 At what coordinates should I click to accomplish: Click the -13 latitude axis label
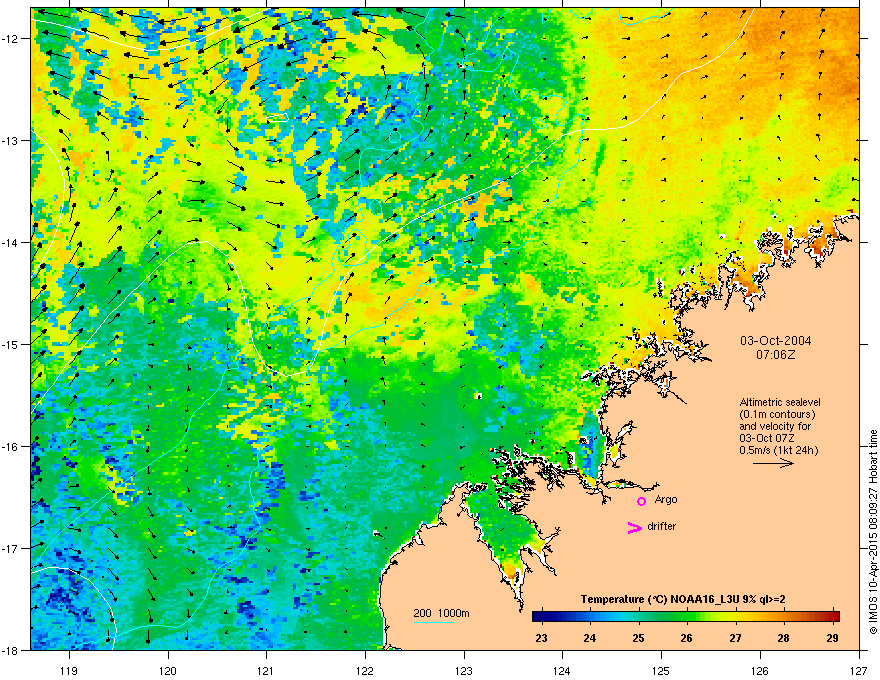pos(11,141)
